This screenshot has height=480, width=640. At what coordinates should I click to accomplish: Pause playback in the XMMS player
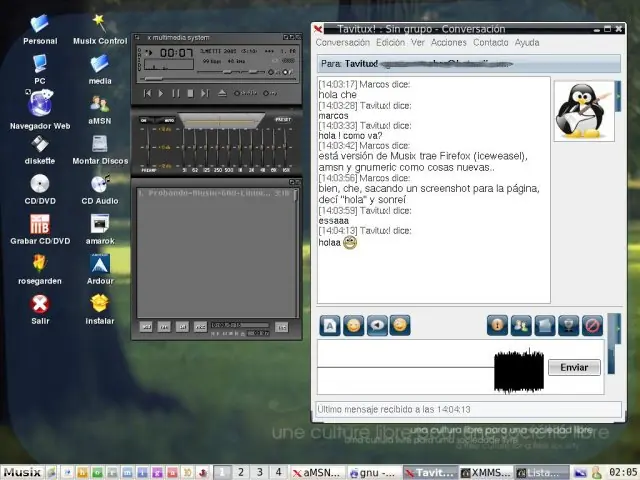[176, 93]
